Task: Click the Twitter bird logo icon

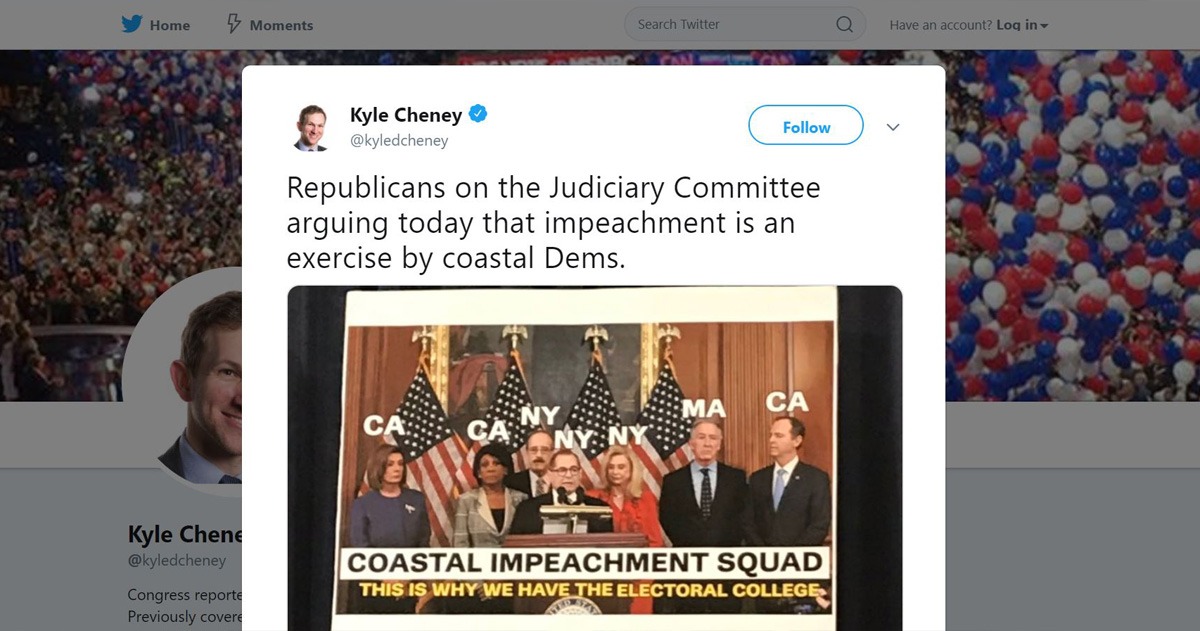Action: click(x=132, y=24)
